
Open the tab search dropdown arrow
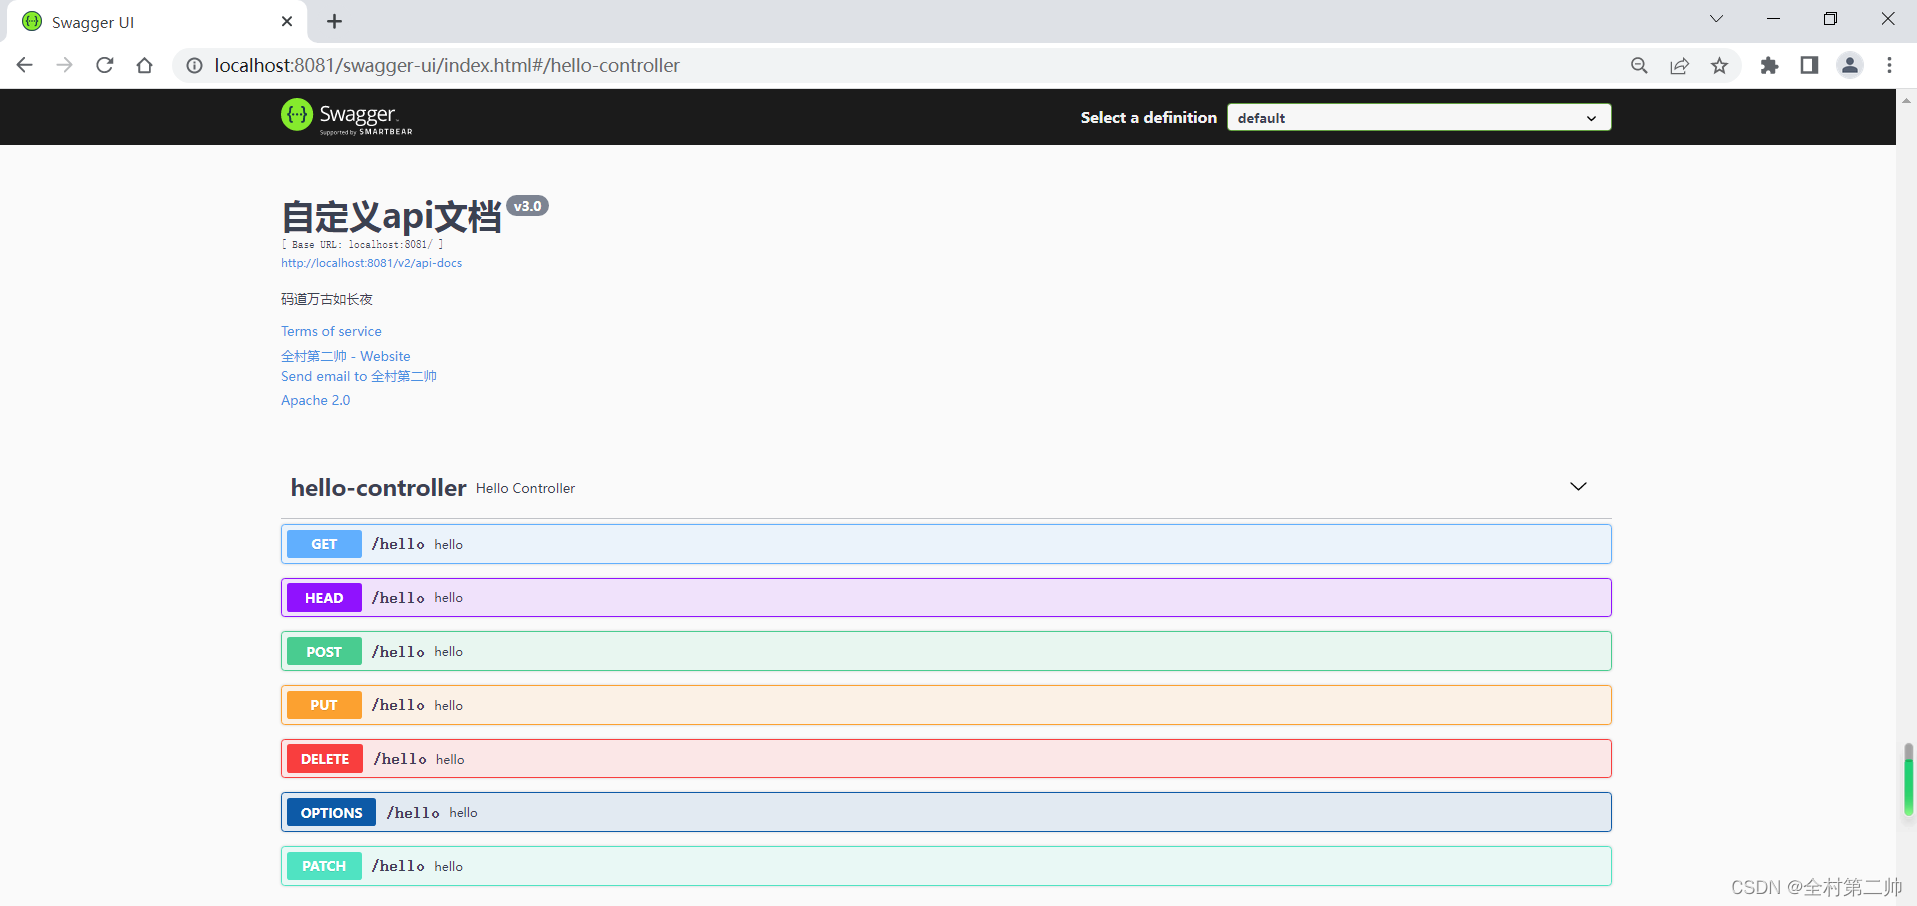click(1716, 19)
